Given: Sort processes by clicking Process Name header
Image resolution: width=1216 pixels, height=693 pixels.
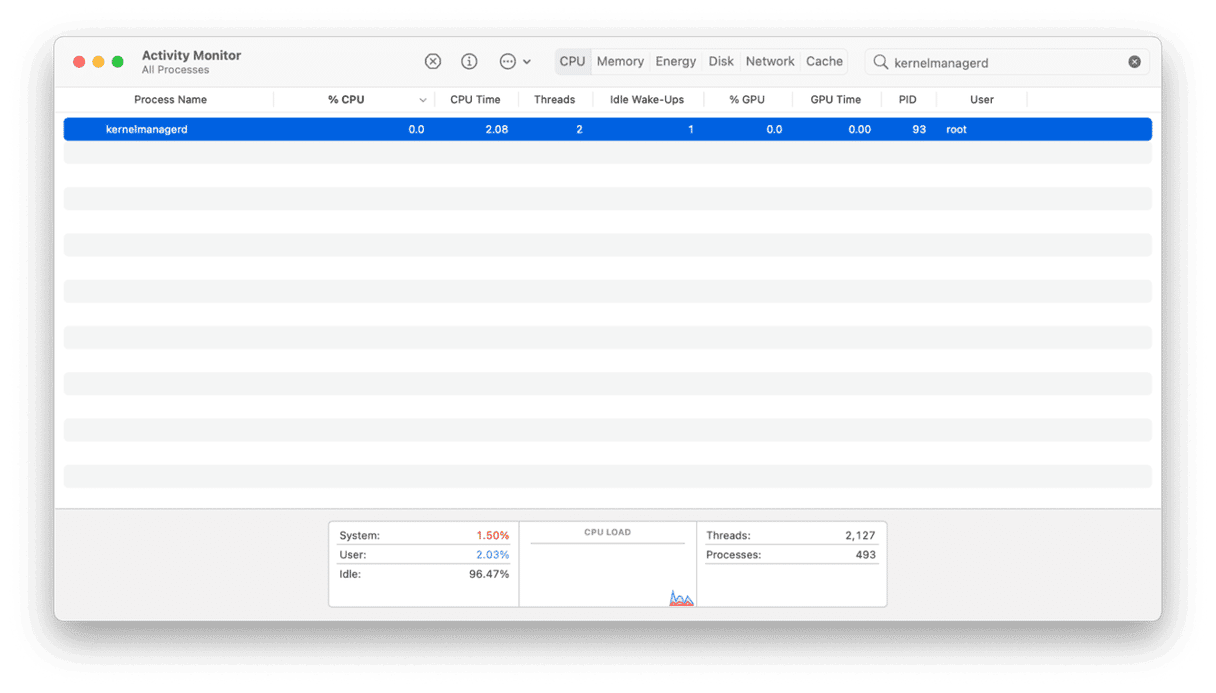Looking at the screenshot, I should pyautogui.click(x=171, y=99).
